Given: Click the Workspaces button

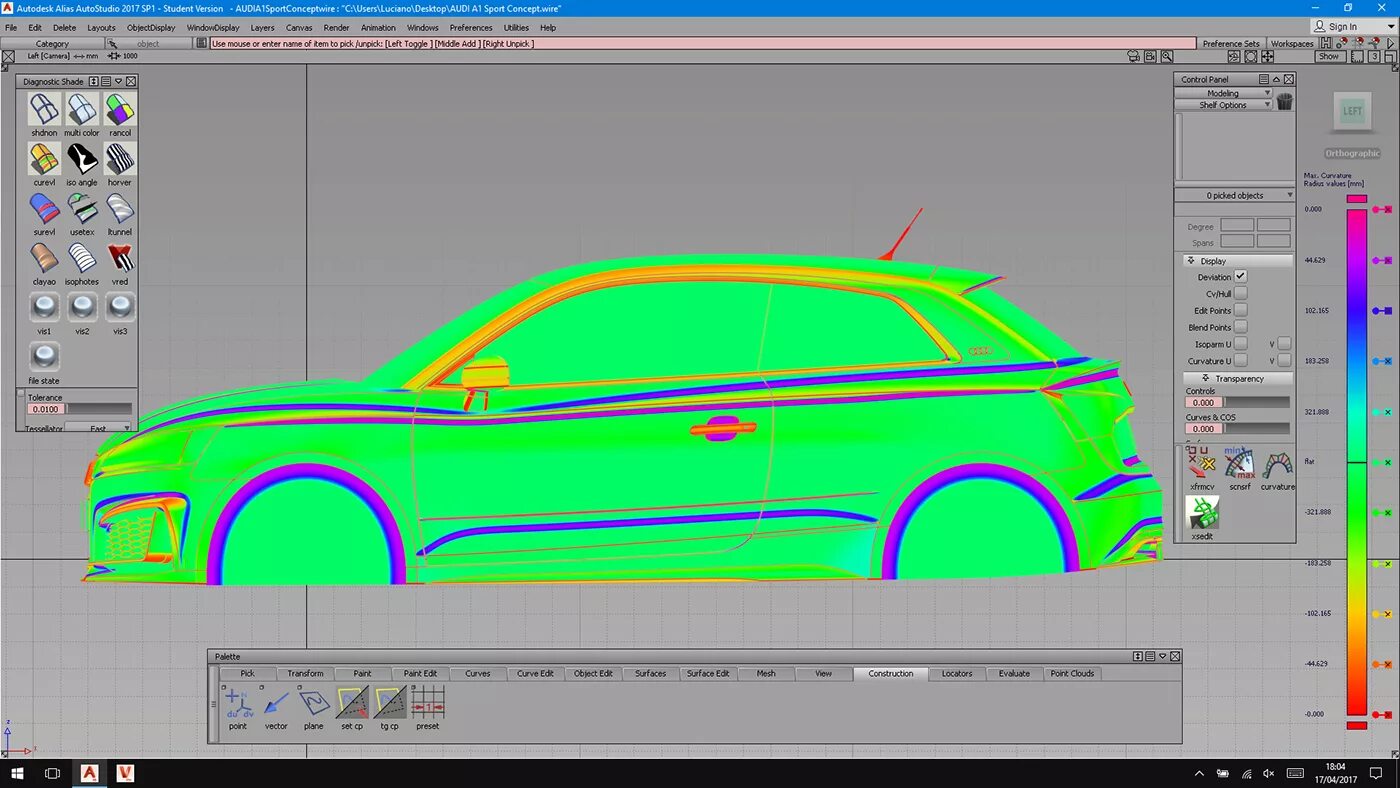Looking at the screenshot, I should [1292, 44].
